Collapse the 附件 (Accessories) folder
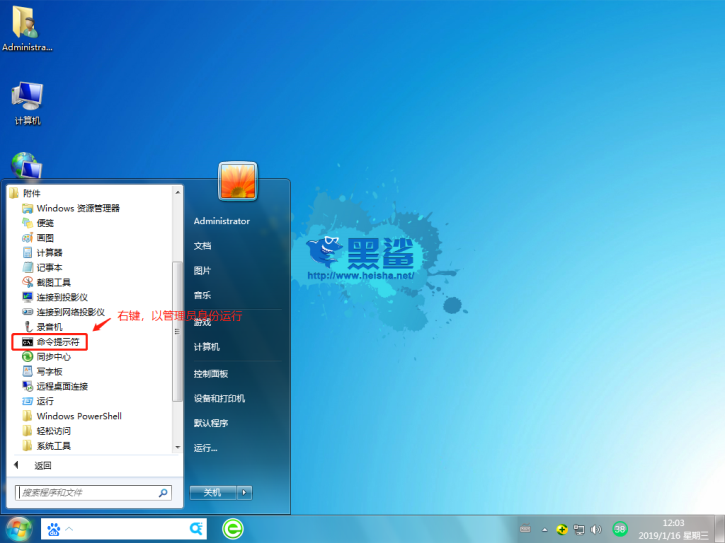725x543 pixels. (32, 193)
